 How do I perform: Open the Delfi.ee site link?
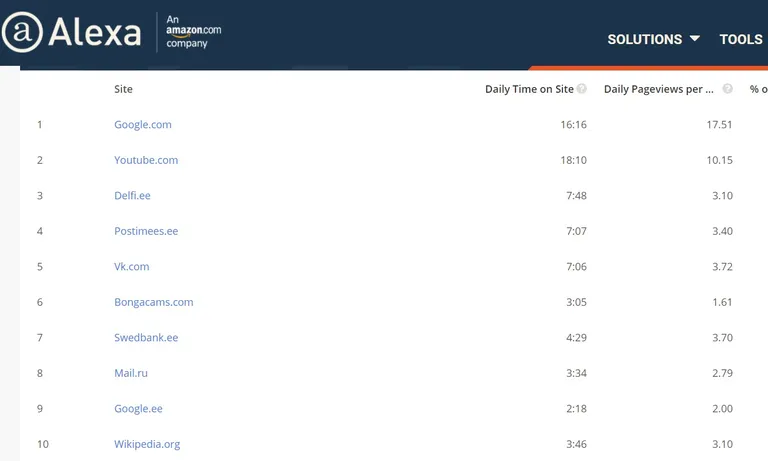pos(132,195)
